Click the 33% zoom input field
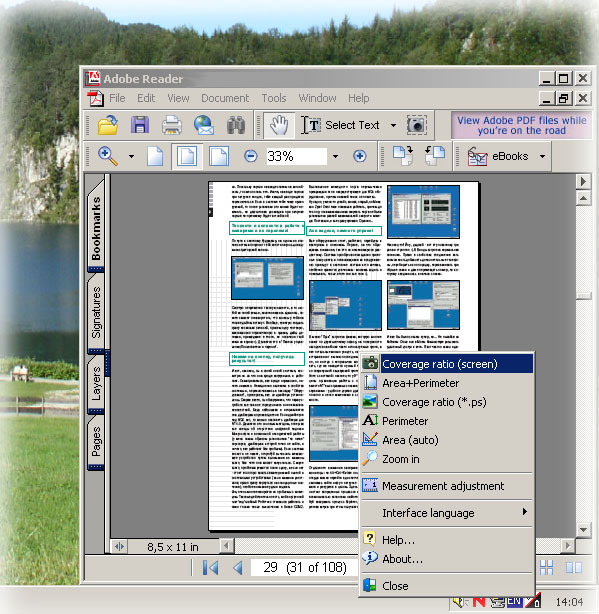Screen dimensions: 599x614 click(x=296, y=156)
